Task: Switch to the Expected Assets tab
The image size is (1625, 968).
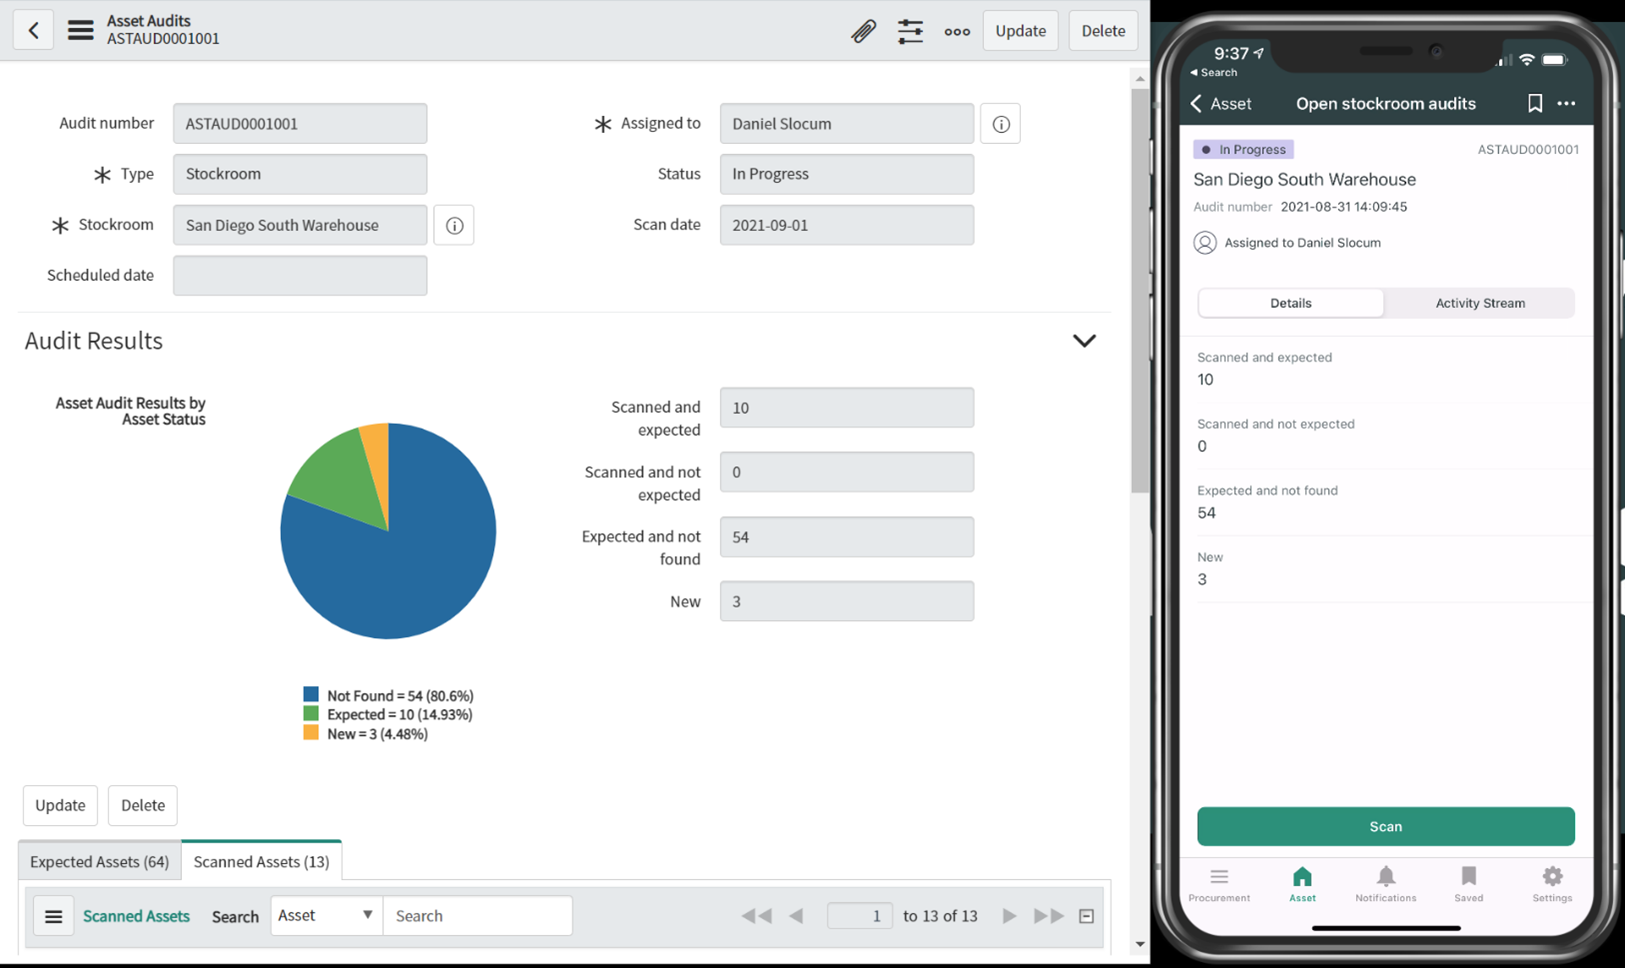Action: 98,861
